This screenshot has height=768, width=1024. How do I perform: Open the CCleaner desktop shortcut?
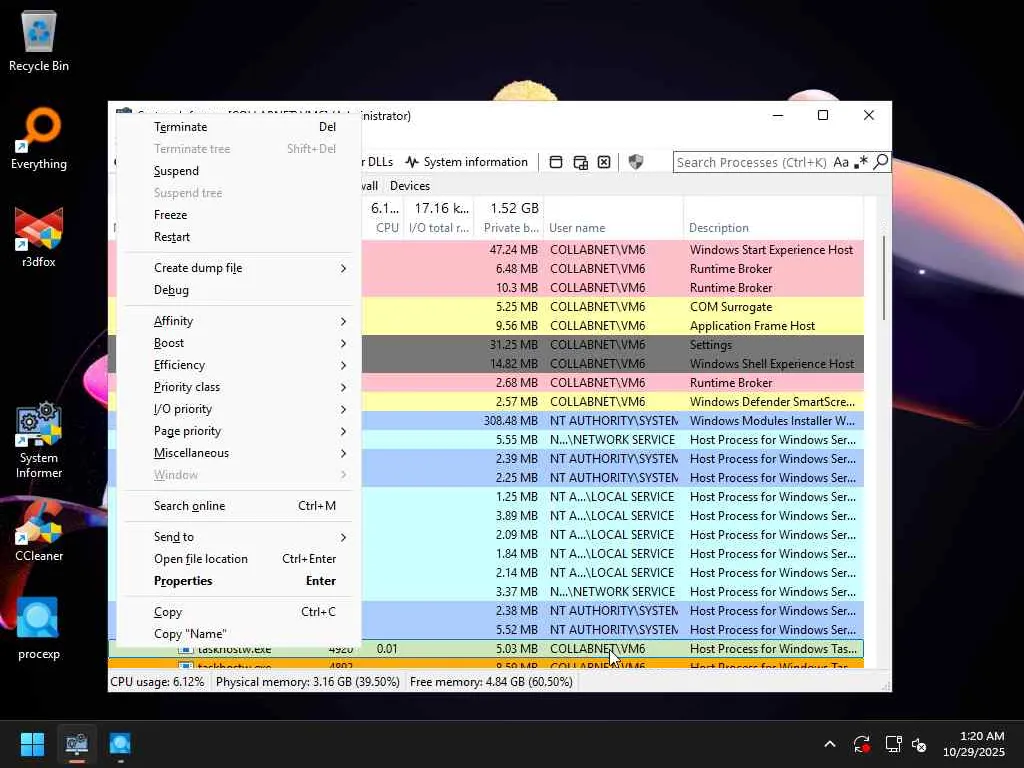(x=39, y=532)
